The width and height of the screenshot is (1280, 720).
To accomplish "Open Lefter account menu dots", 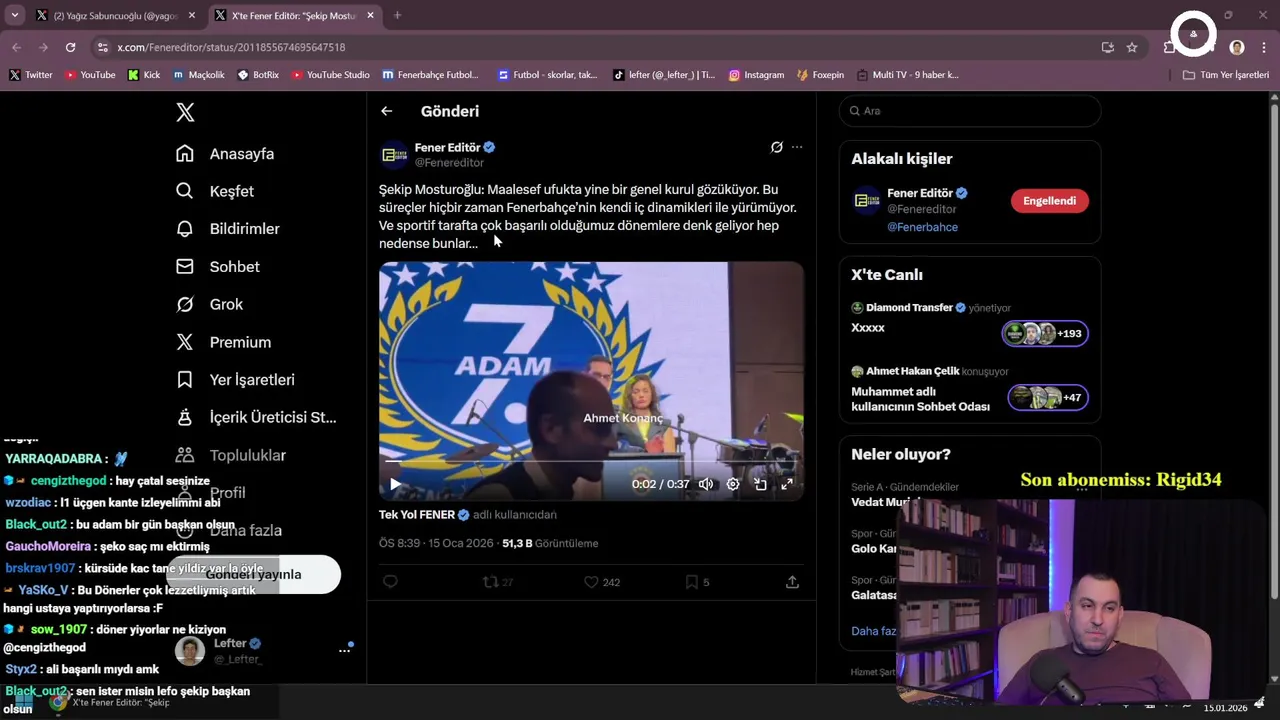I will (345, 650).
